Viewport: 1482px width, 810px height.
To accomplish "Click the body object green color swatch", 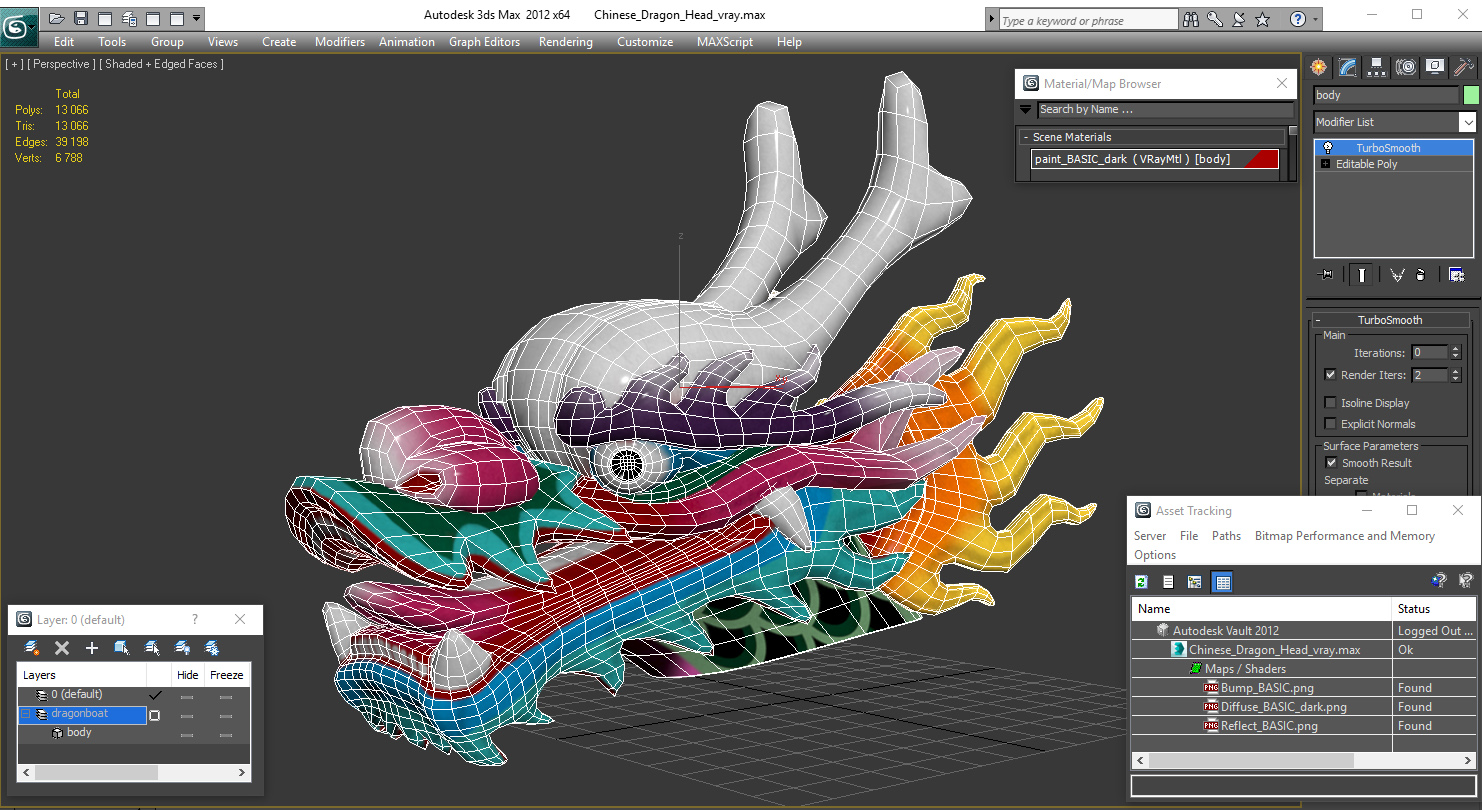I will (x=1471, y=95).
